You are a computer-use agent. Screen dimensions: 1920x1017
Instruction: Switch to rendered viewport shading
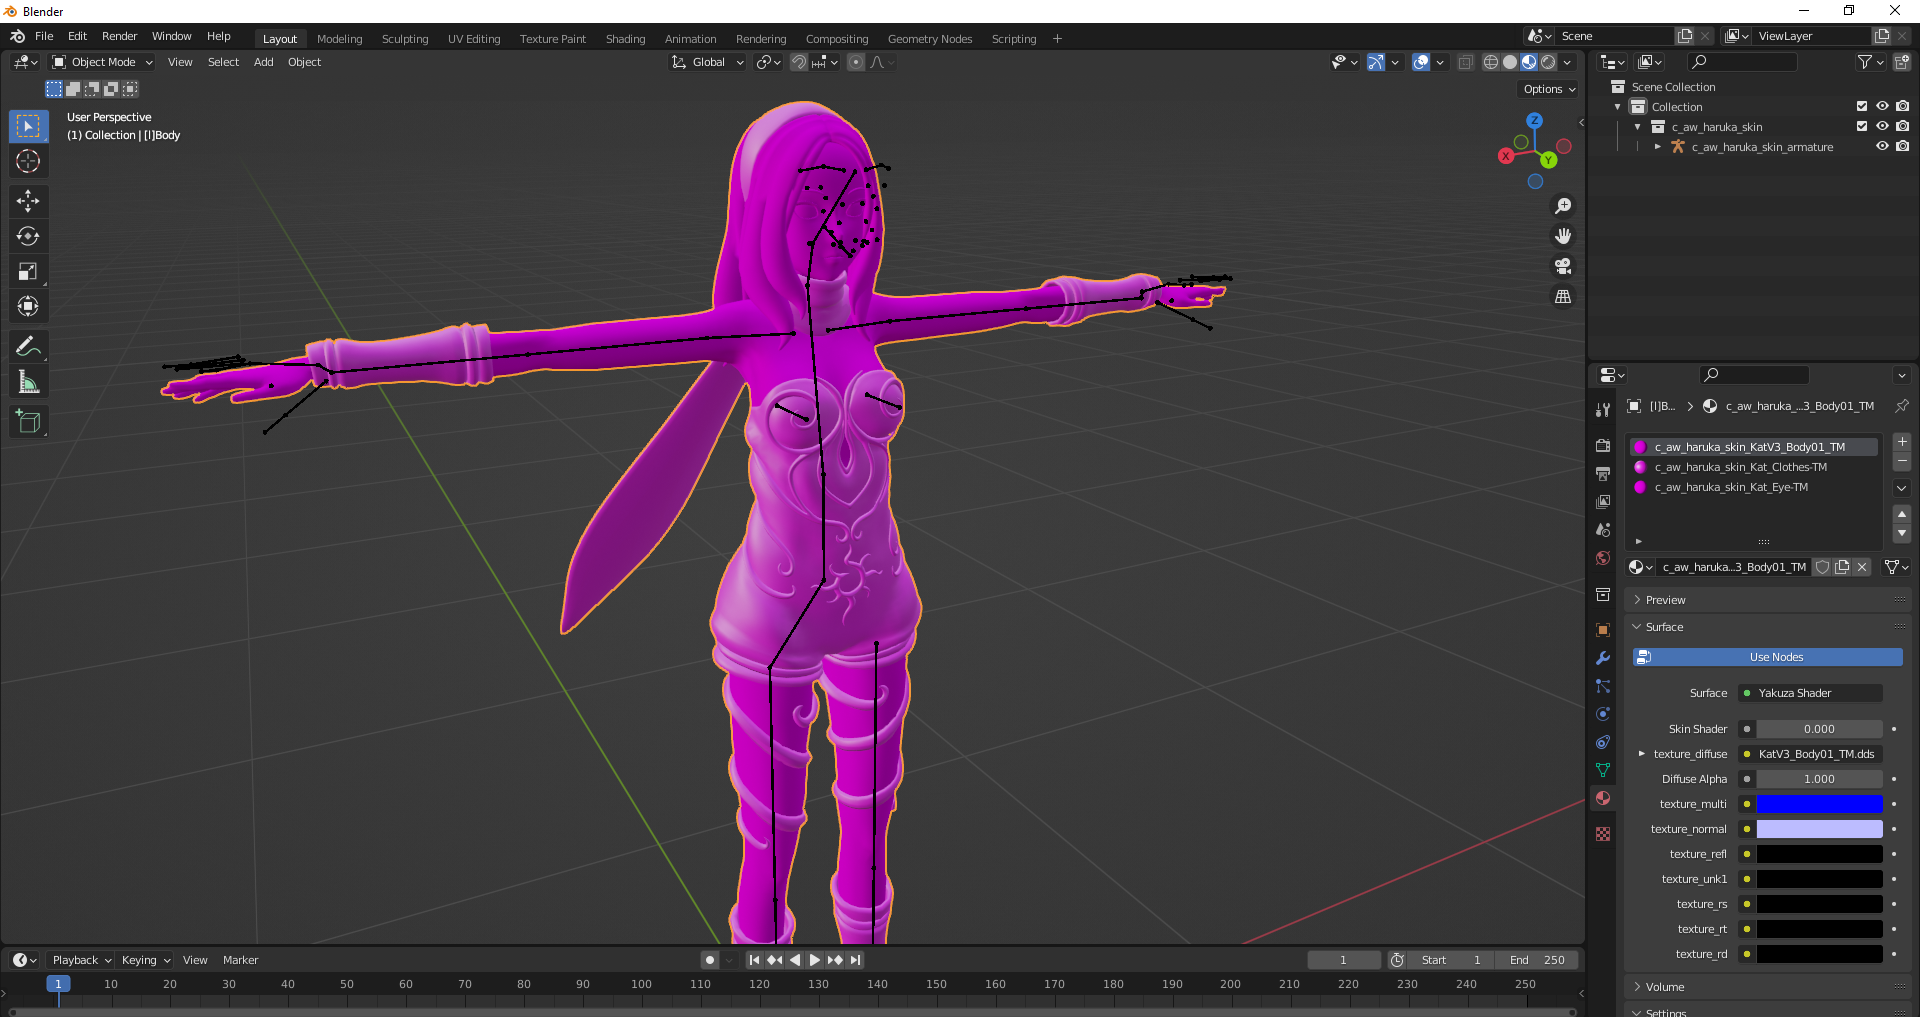[1548, 62]
